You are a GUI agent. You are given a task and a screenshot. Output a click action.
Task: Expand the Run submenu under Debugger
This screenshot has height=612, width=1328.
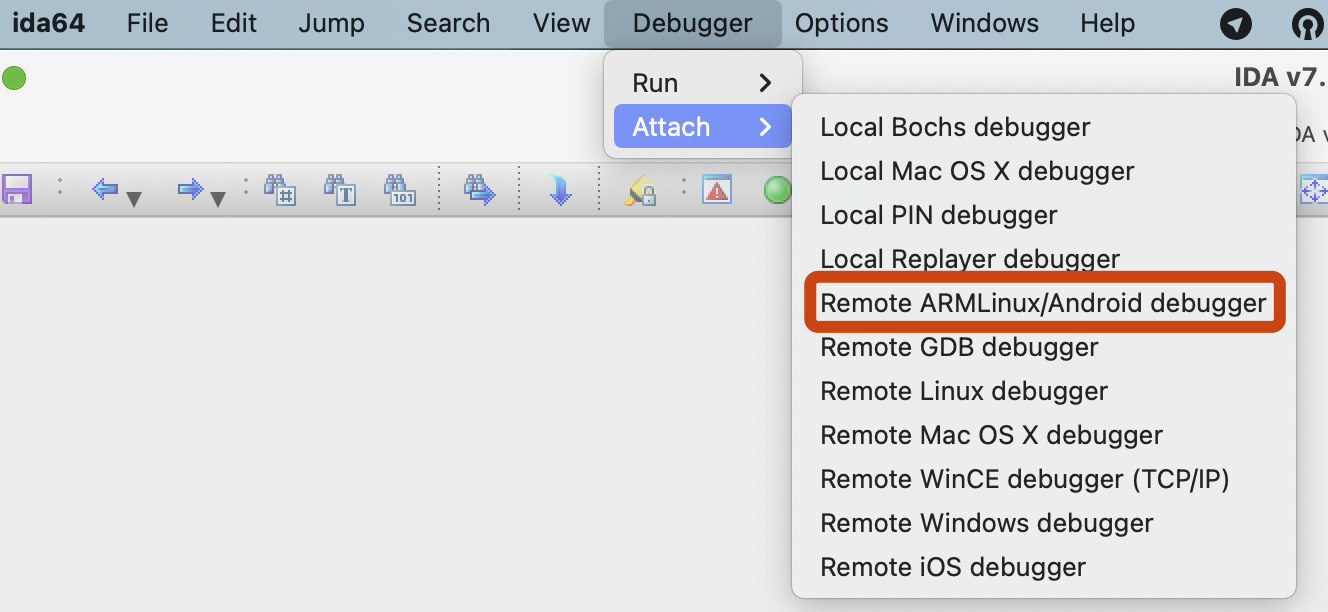pyautogui.click(x=700, y=82)
